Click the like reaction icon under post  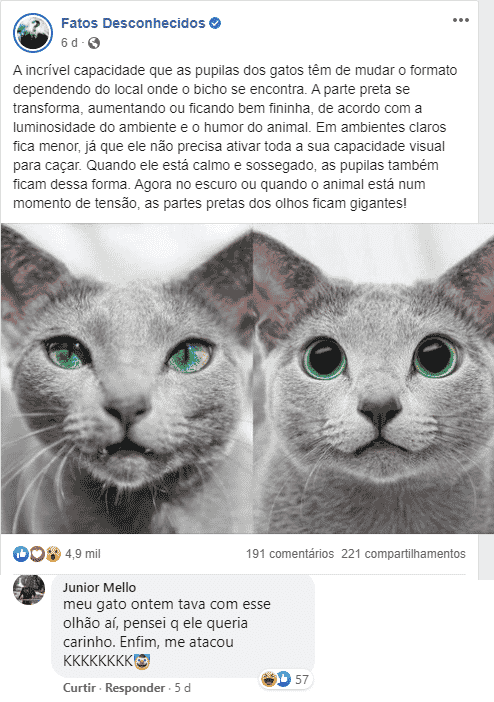[x=21, y=554]
